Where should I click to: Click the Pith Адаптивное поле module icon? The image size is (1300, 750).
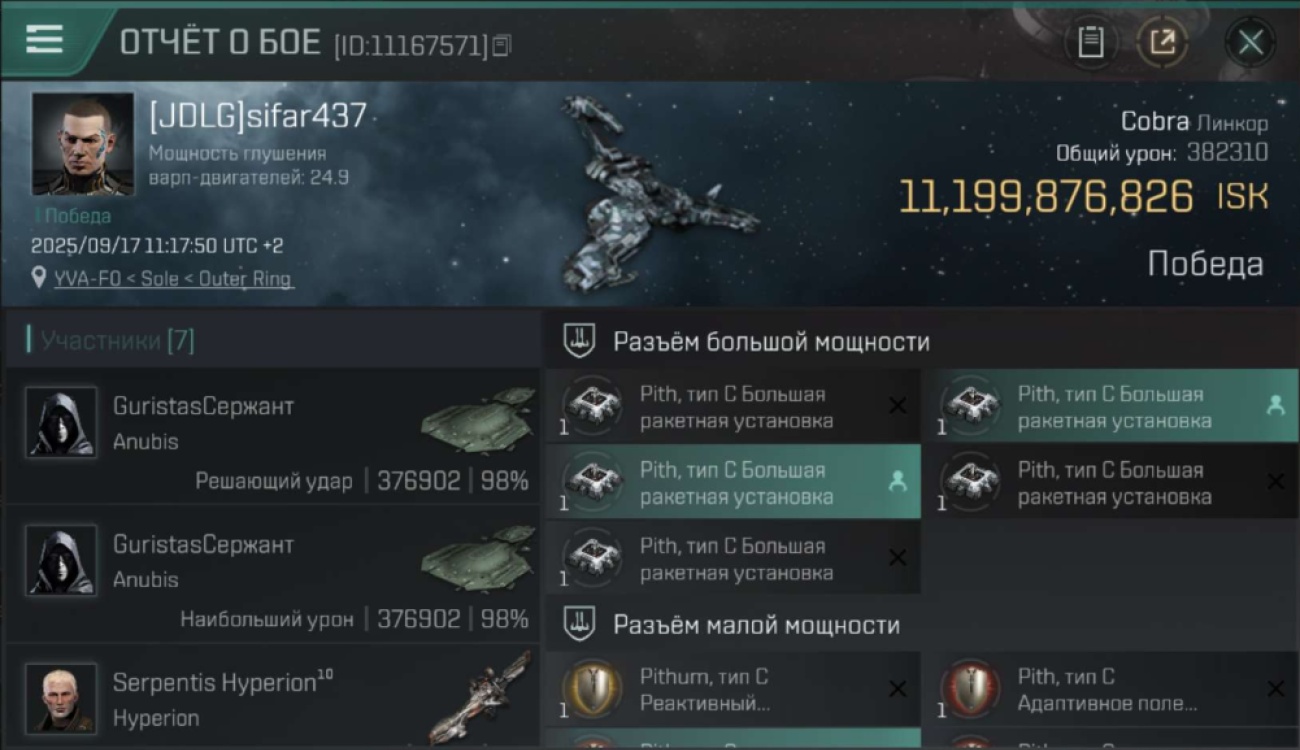(x=969, y=689)
